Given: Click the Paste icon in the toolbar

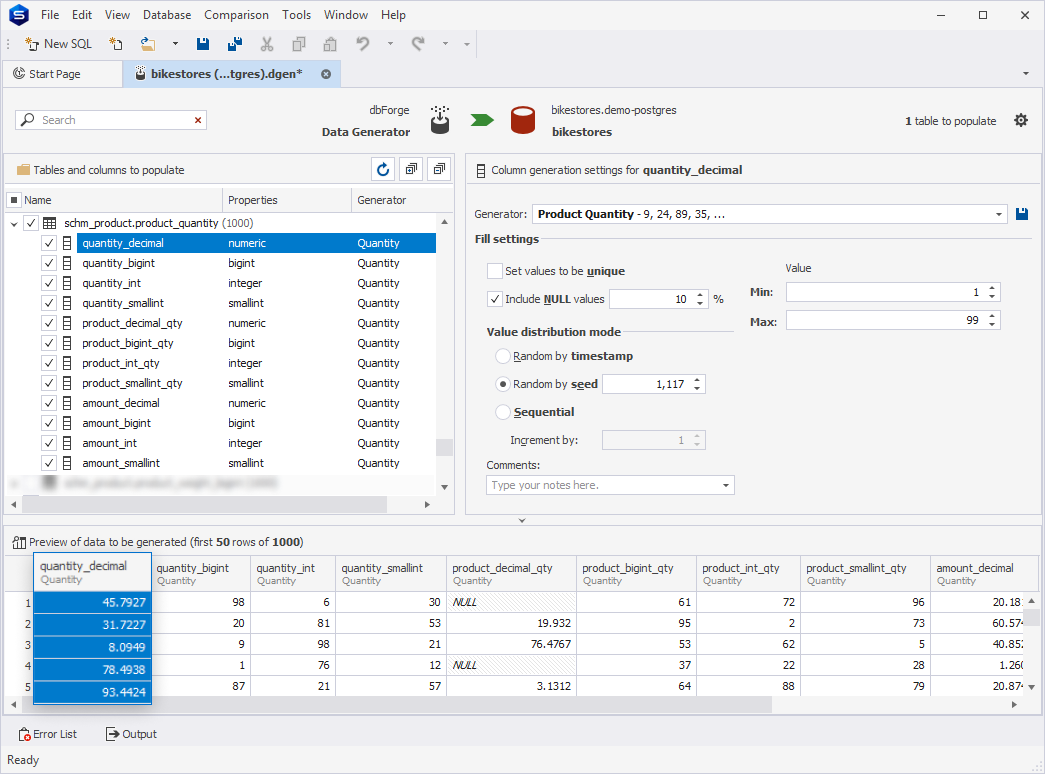Looking at the screenshot, I should click(330, 44).
